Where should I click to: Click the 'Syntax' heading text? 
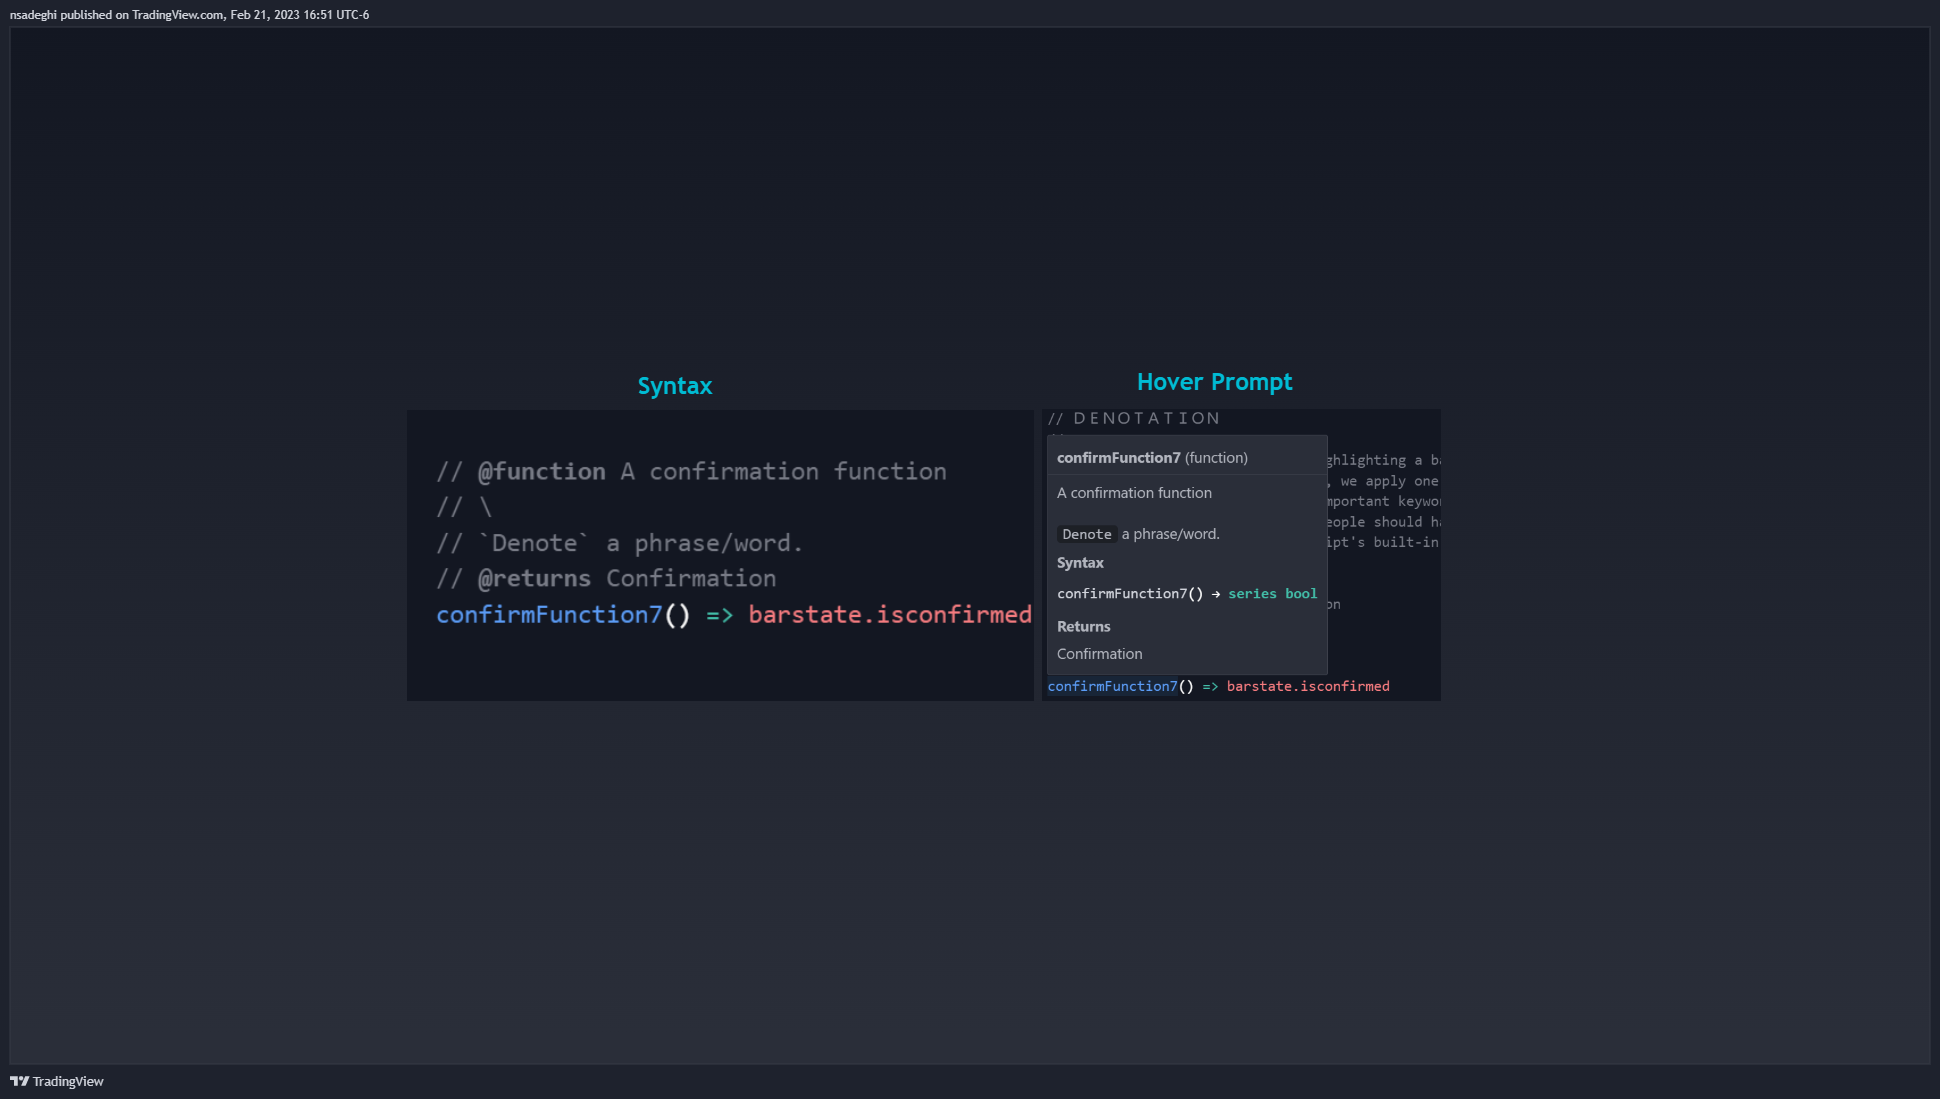coord(675,386)
